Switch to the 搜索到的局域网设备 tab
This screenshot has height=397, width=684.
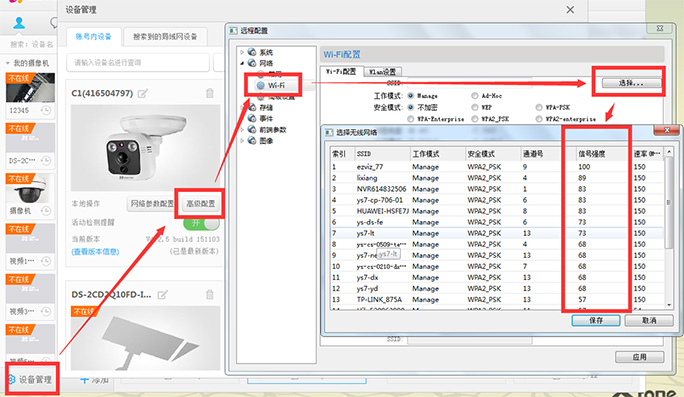[165, 37]
